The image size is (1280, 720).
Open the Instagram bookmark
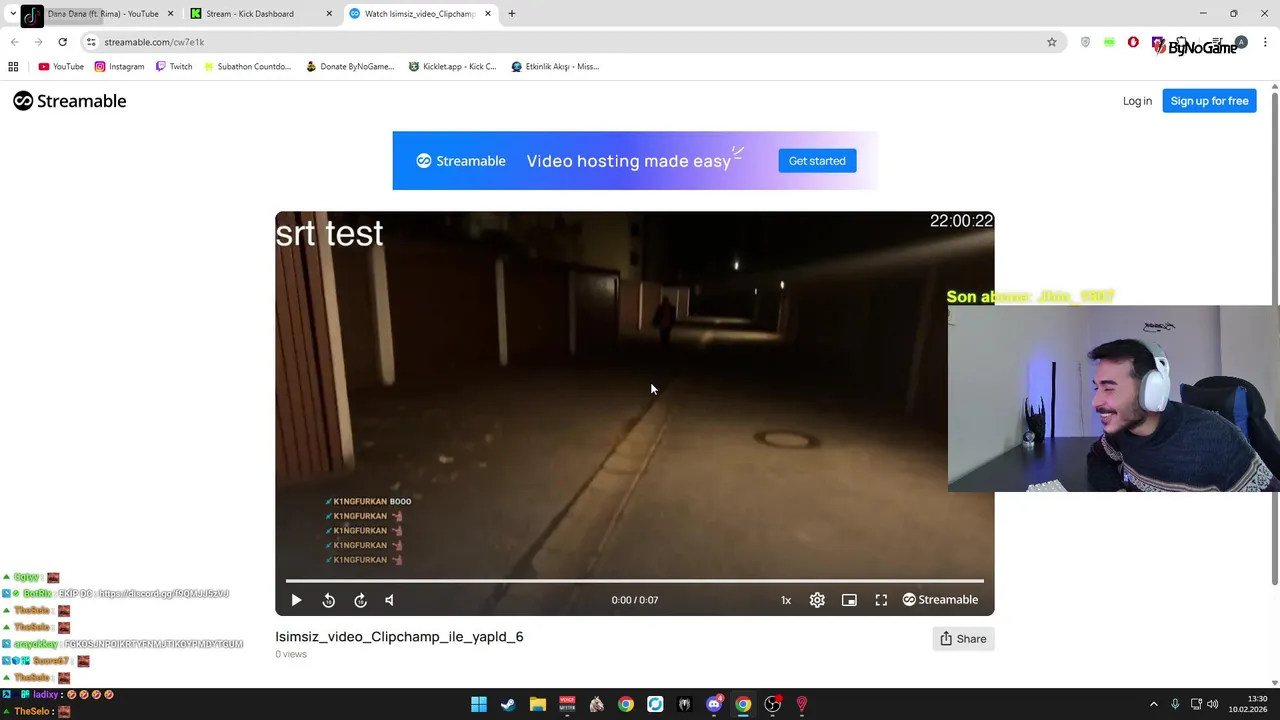(120, 67)
